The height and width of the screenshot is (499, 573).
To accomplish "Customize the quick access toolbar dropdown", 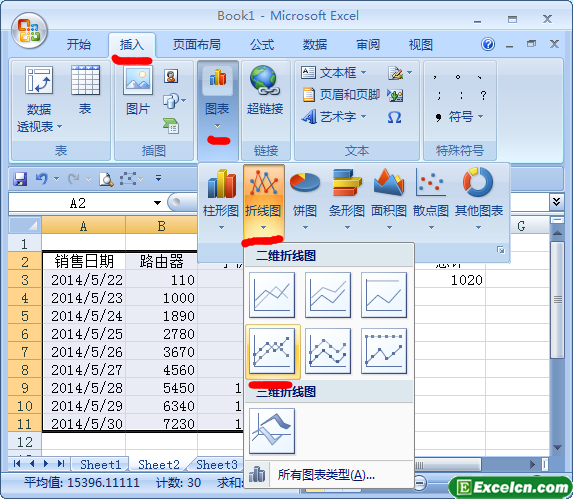I will pyautogui.click(x=158, y=178).
